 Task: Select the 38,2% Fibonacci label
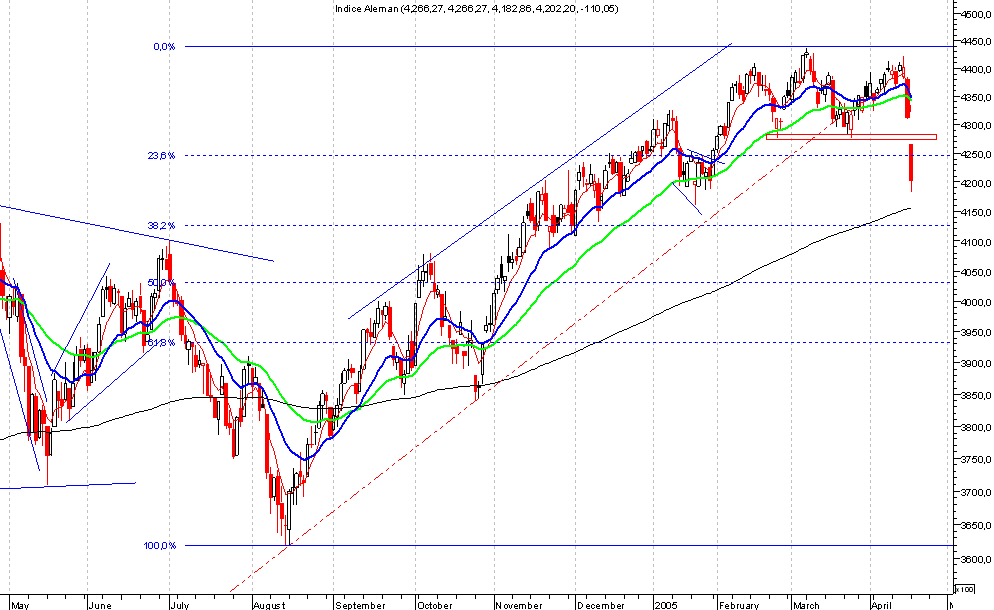162,225
